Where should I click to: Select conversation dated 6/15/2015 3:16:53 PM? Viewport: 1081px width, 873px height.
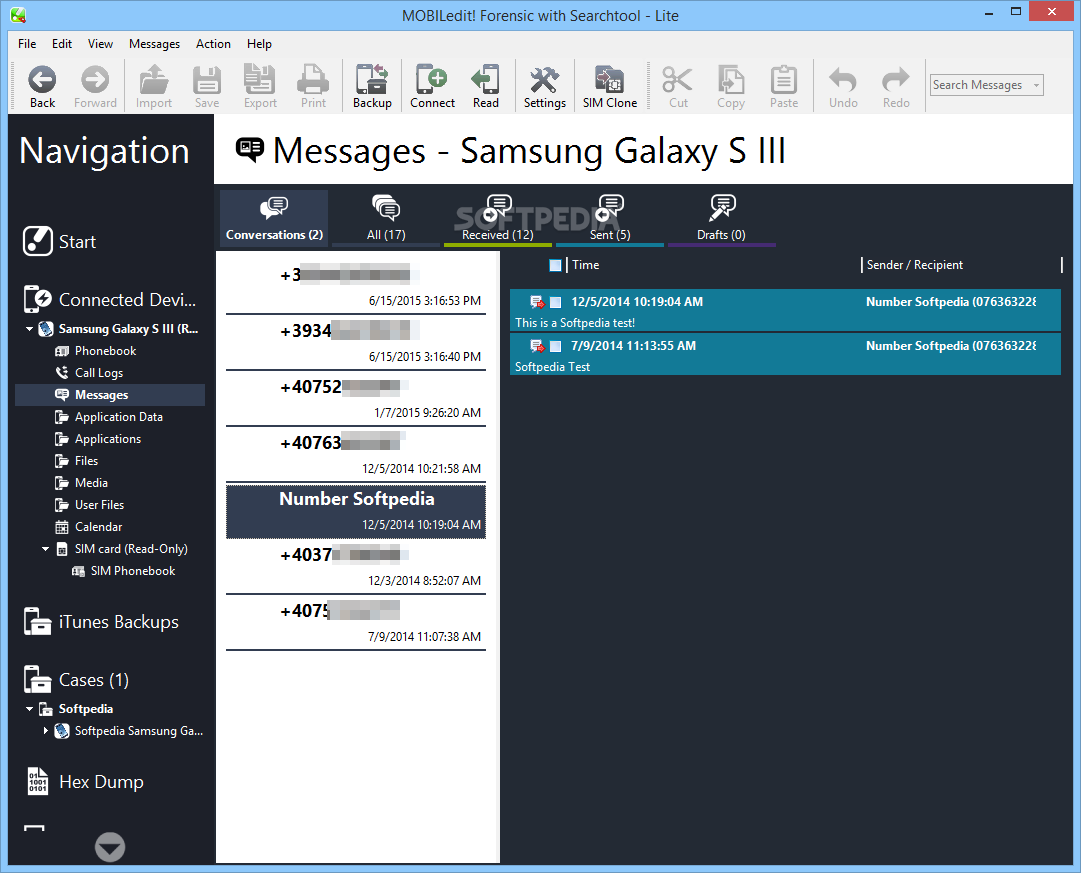coord(356,286)
